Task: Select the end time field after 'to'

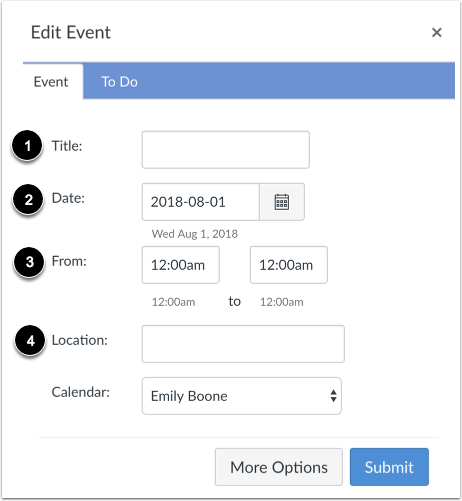Action: [289, 265]
